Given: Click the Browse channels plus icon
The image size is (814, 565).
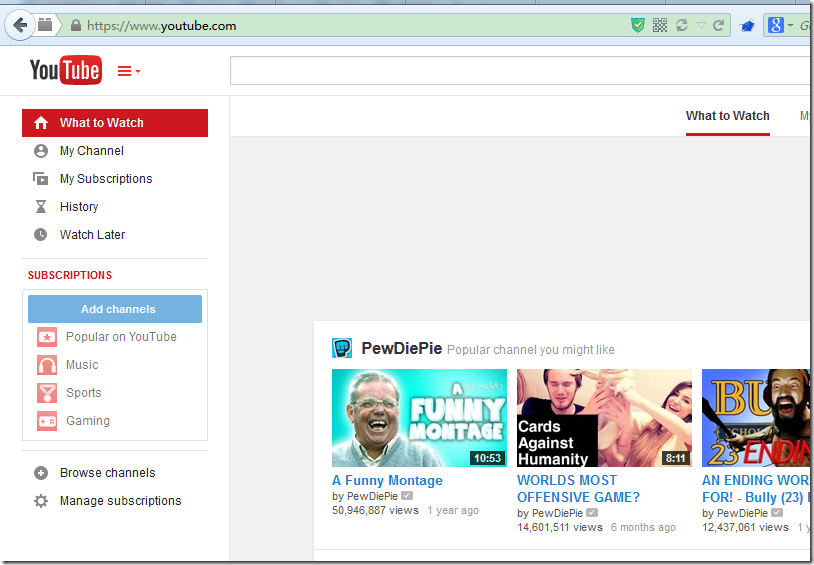Looking at the screenshot, I should (x=40, y=473).
